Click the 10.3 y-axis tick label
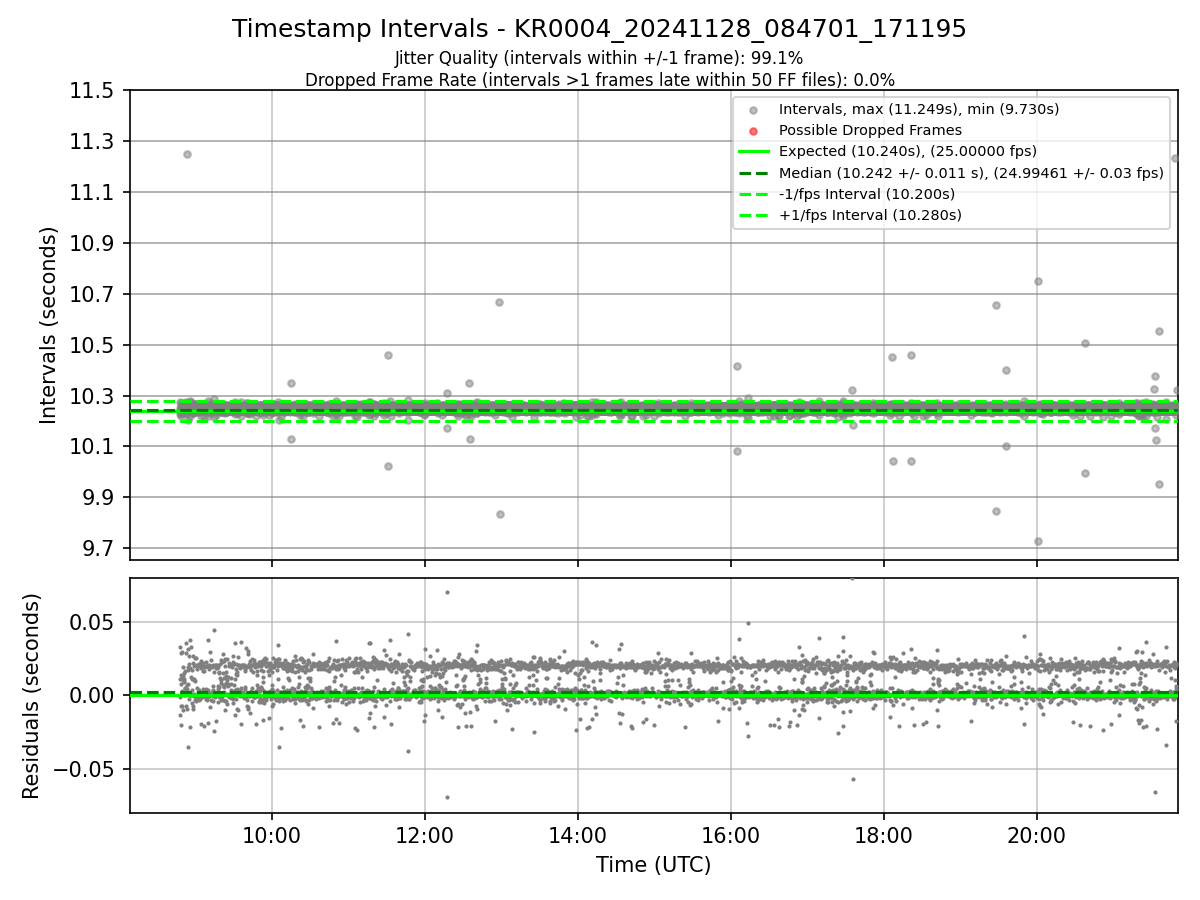The image size is (1200, 900). click(x=93, y=397)
